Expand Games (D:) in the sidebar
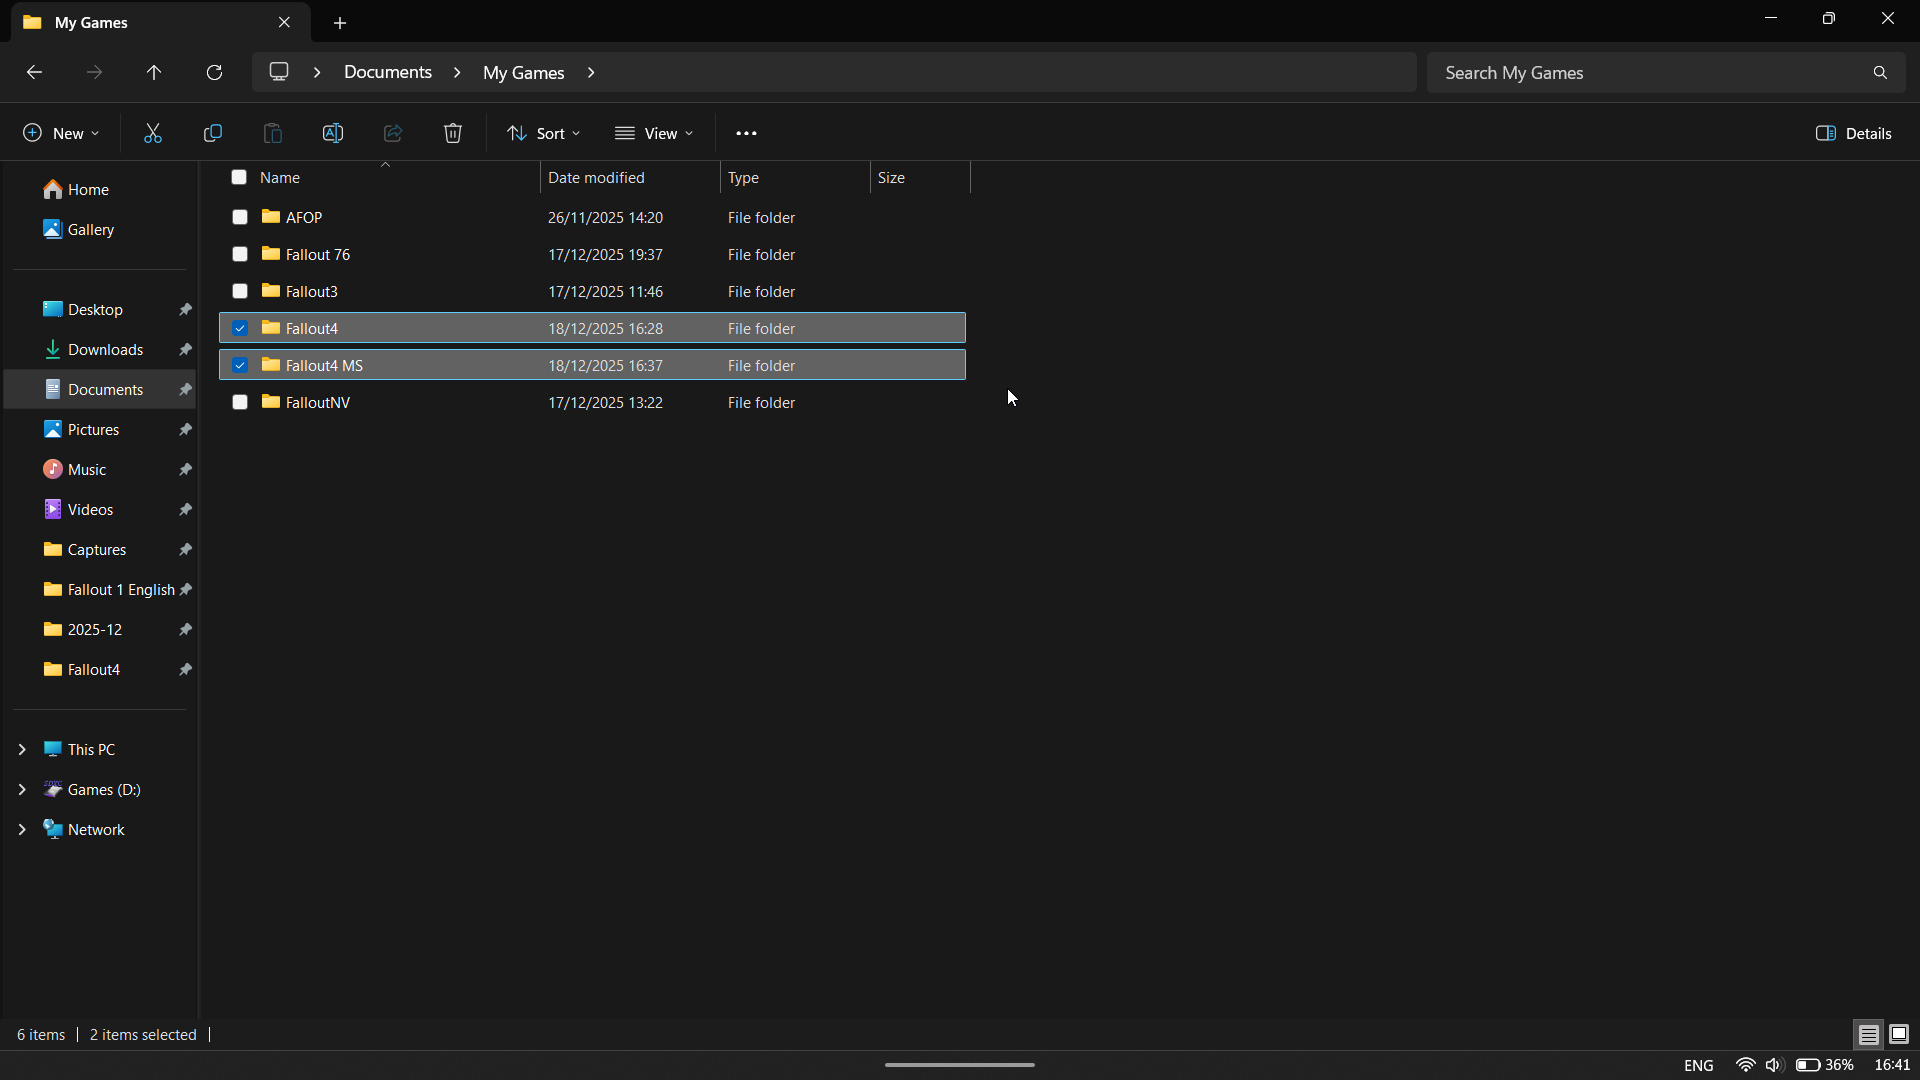The width and height of the screenshot is (1920, 1080). pyautogui.click(x=22, y=789)
